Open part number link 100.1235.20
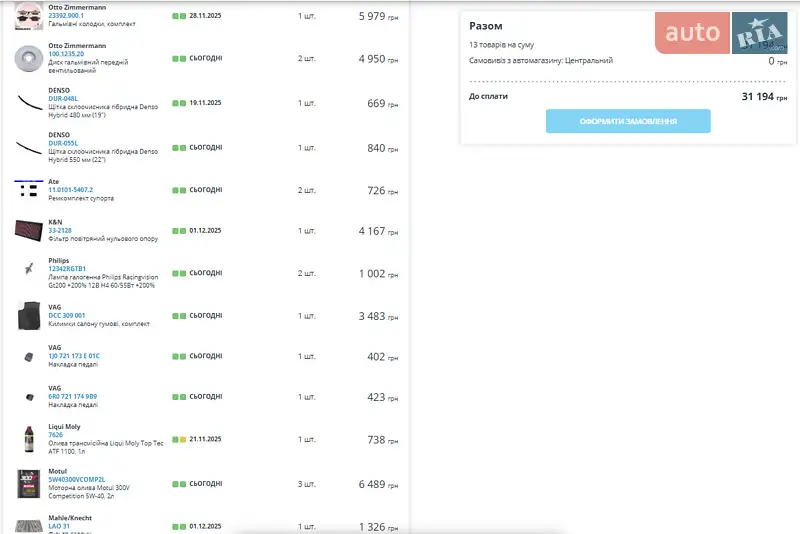 click(x=67, y=54)
